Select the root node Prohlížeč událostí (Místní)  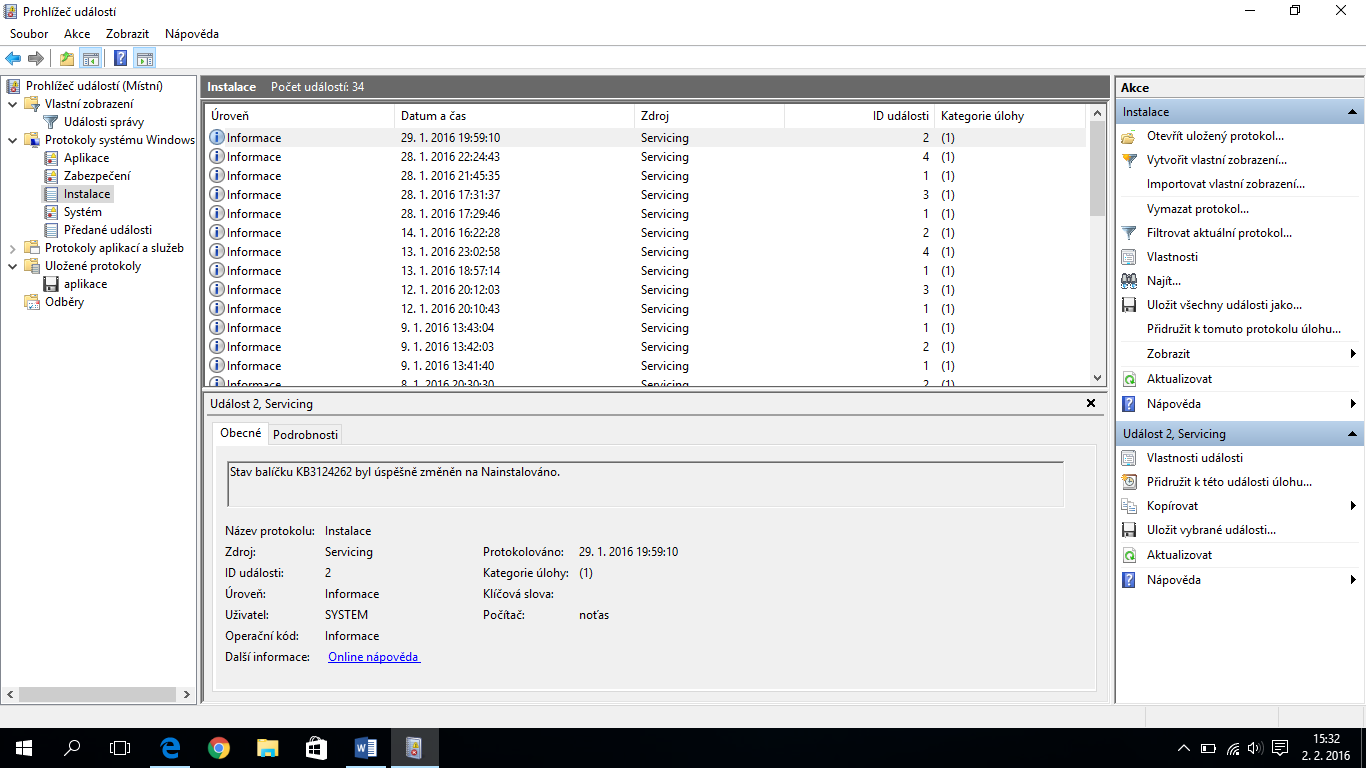click(x=94, y=86)
